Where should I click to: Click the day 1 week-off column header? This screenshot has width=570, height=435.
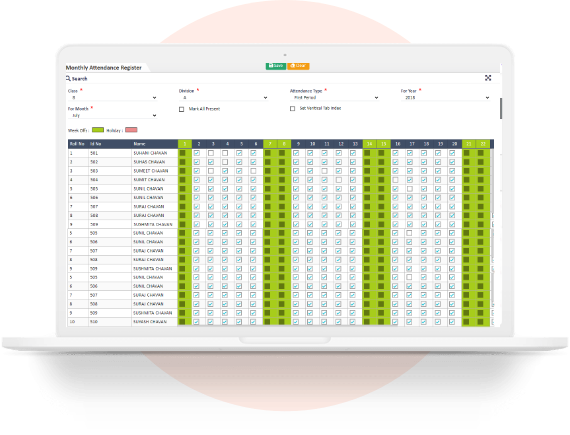coord(185,144)
